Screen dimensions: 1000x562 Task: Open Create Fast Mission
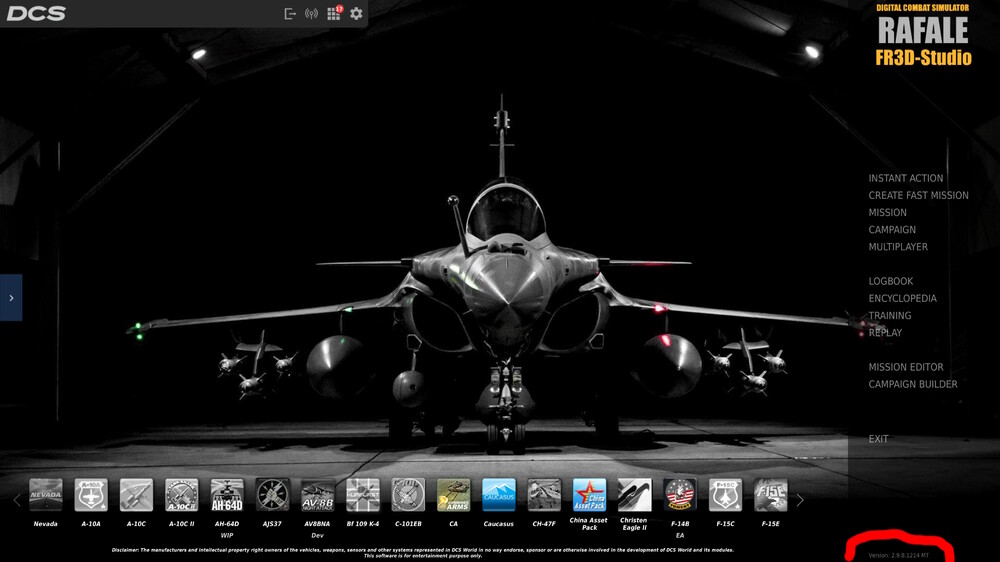pos(918,196)
